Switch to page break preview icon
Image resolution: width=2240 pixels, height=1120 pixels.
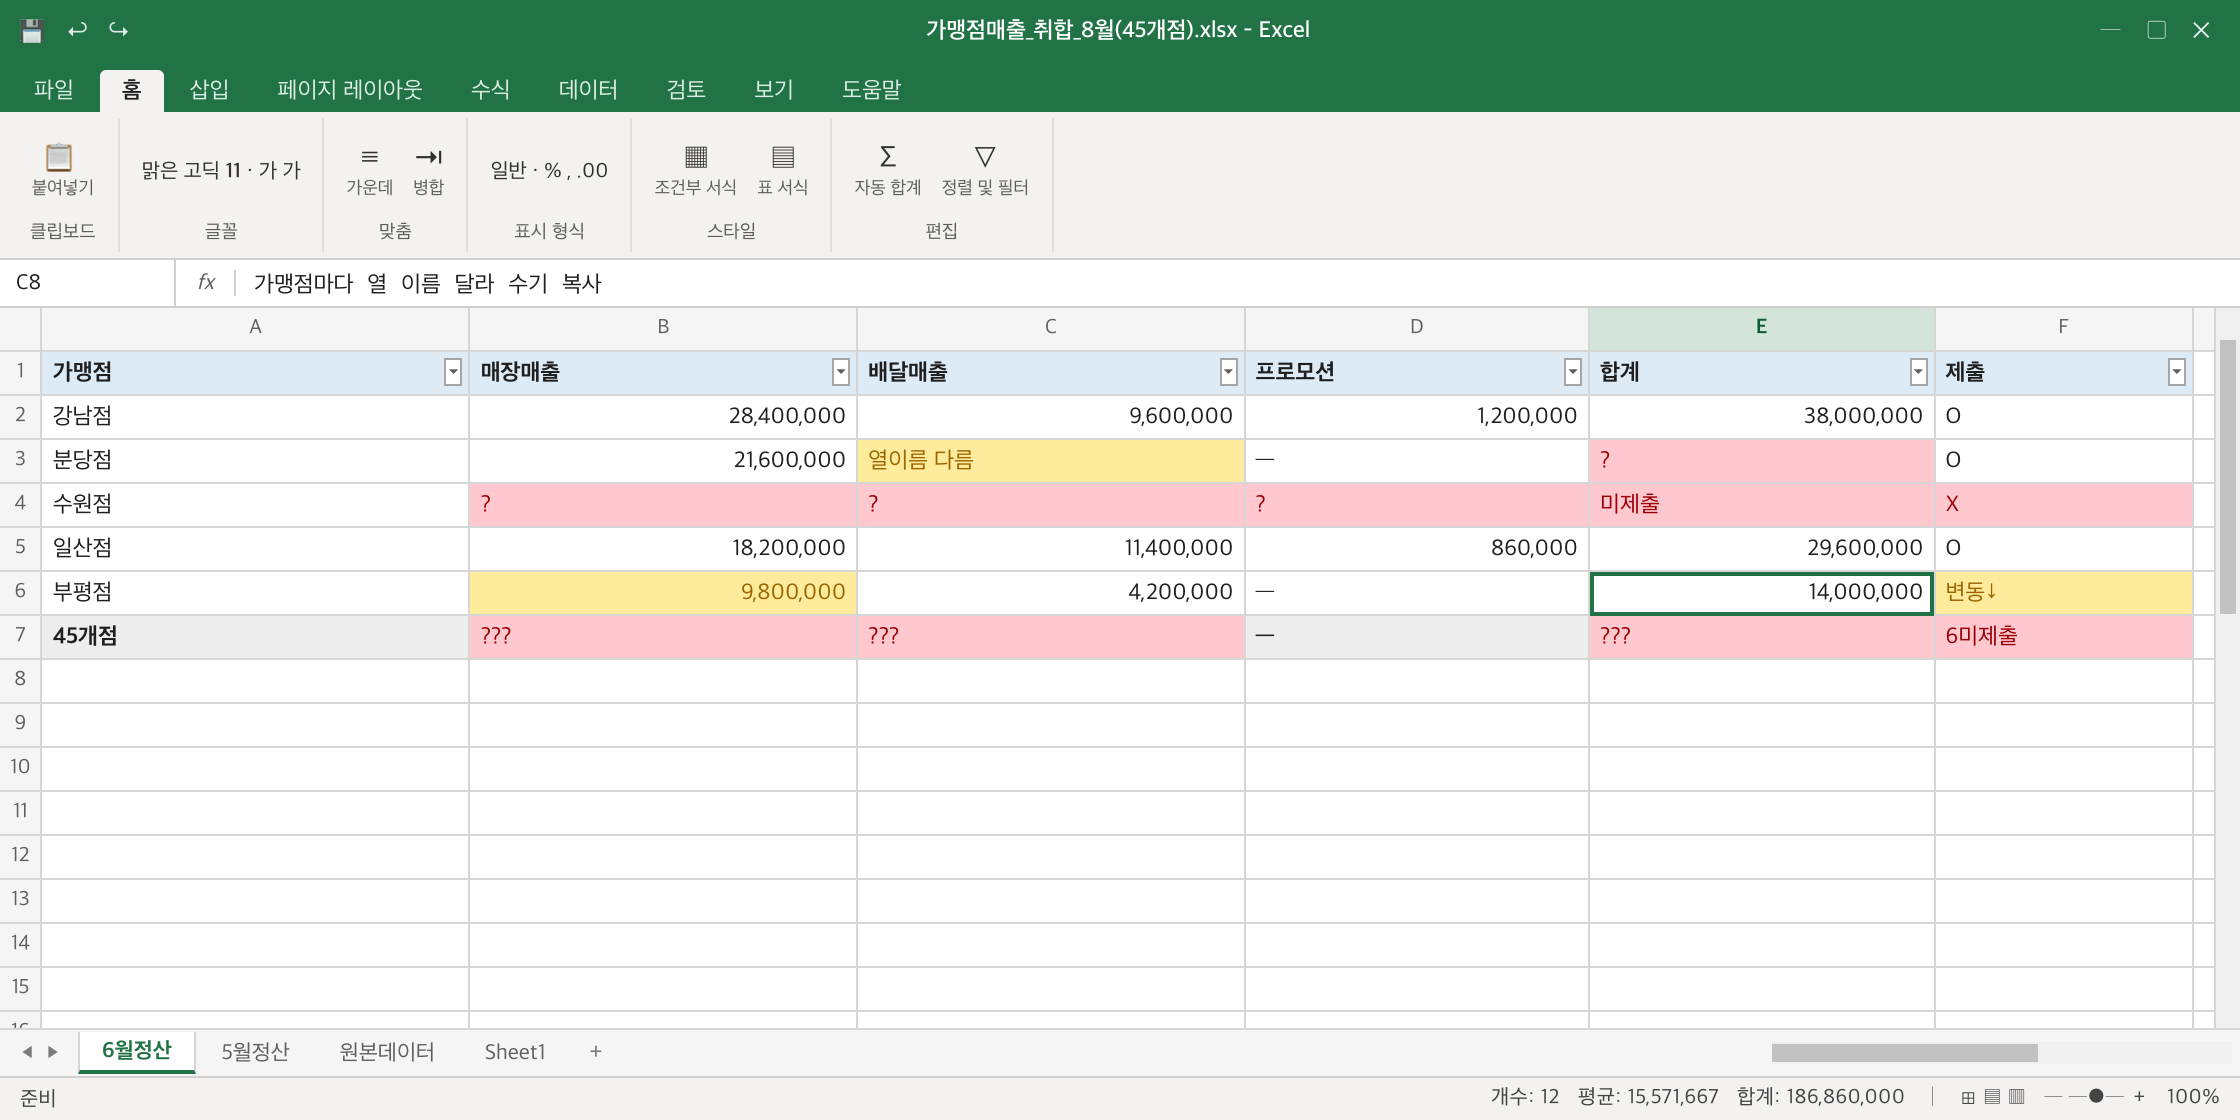[x=2017, y=1097]
